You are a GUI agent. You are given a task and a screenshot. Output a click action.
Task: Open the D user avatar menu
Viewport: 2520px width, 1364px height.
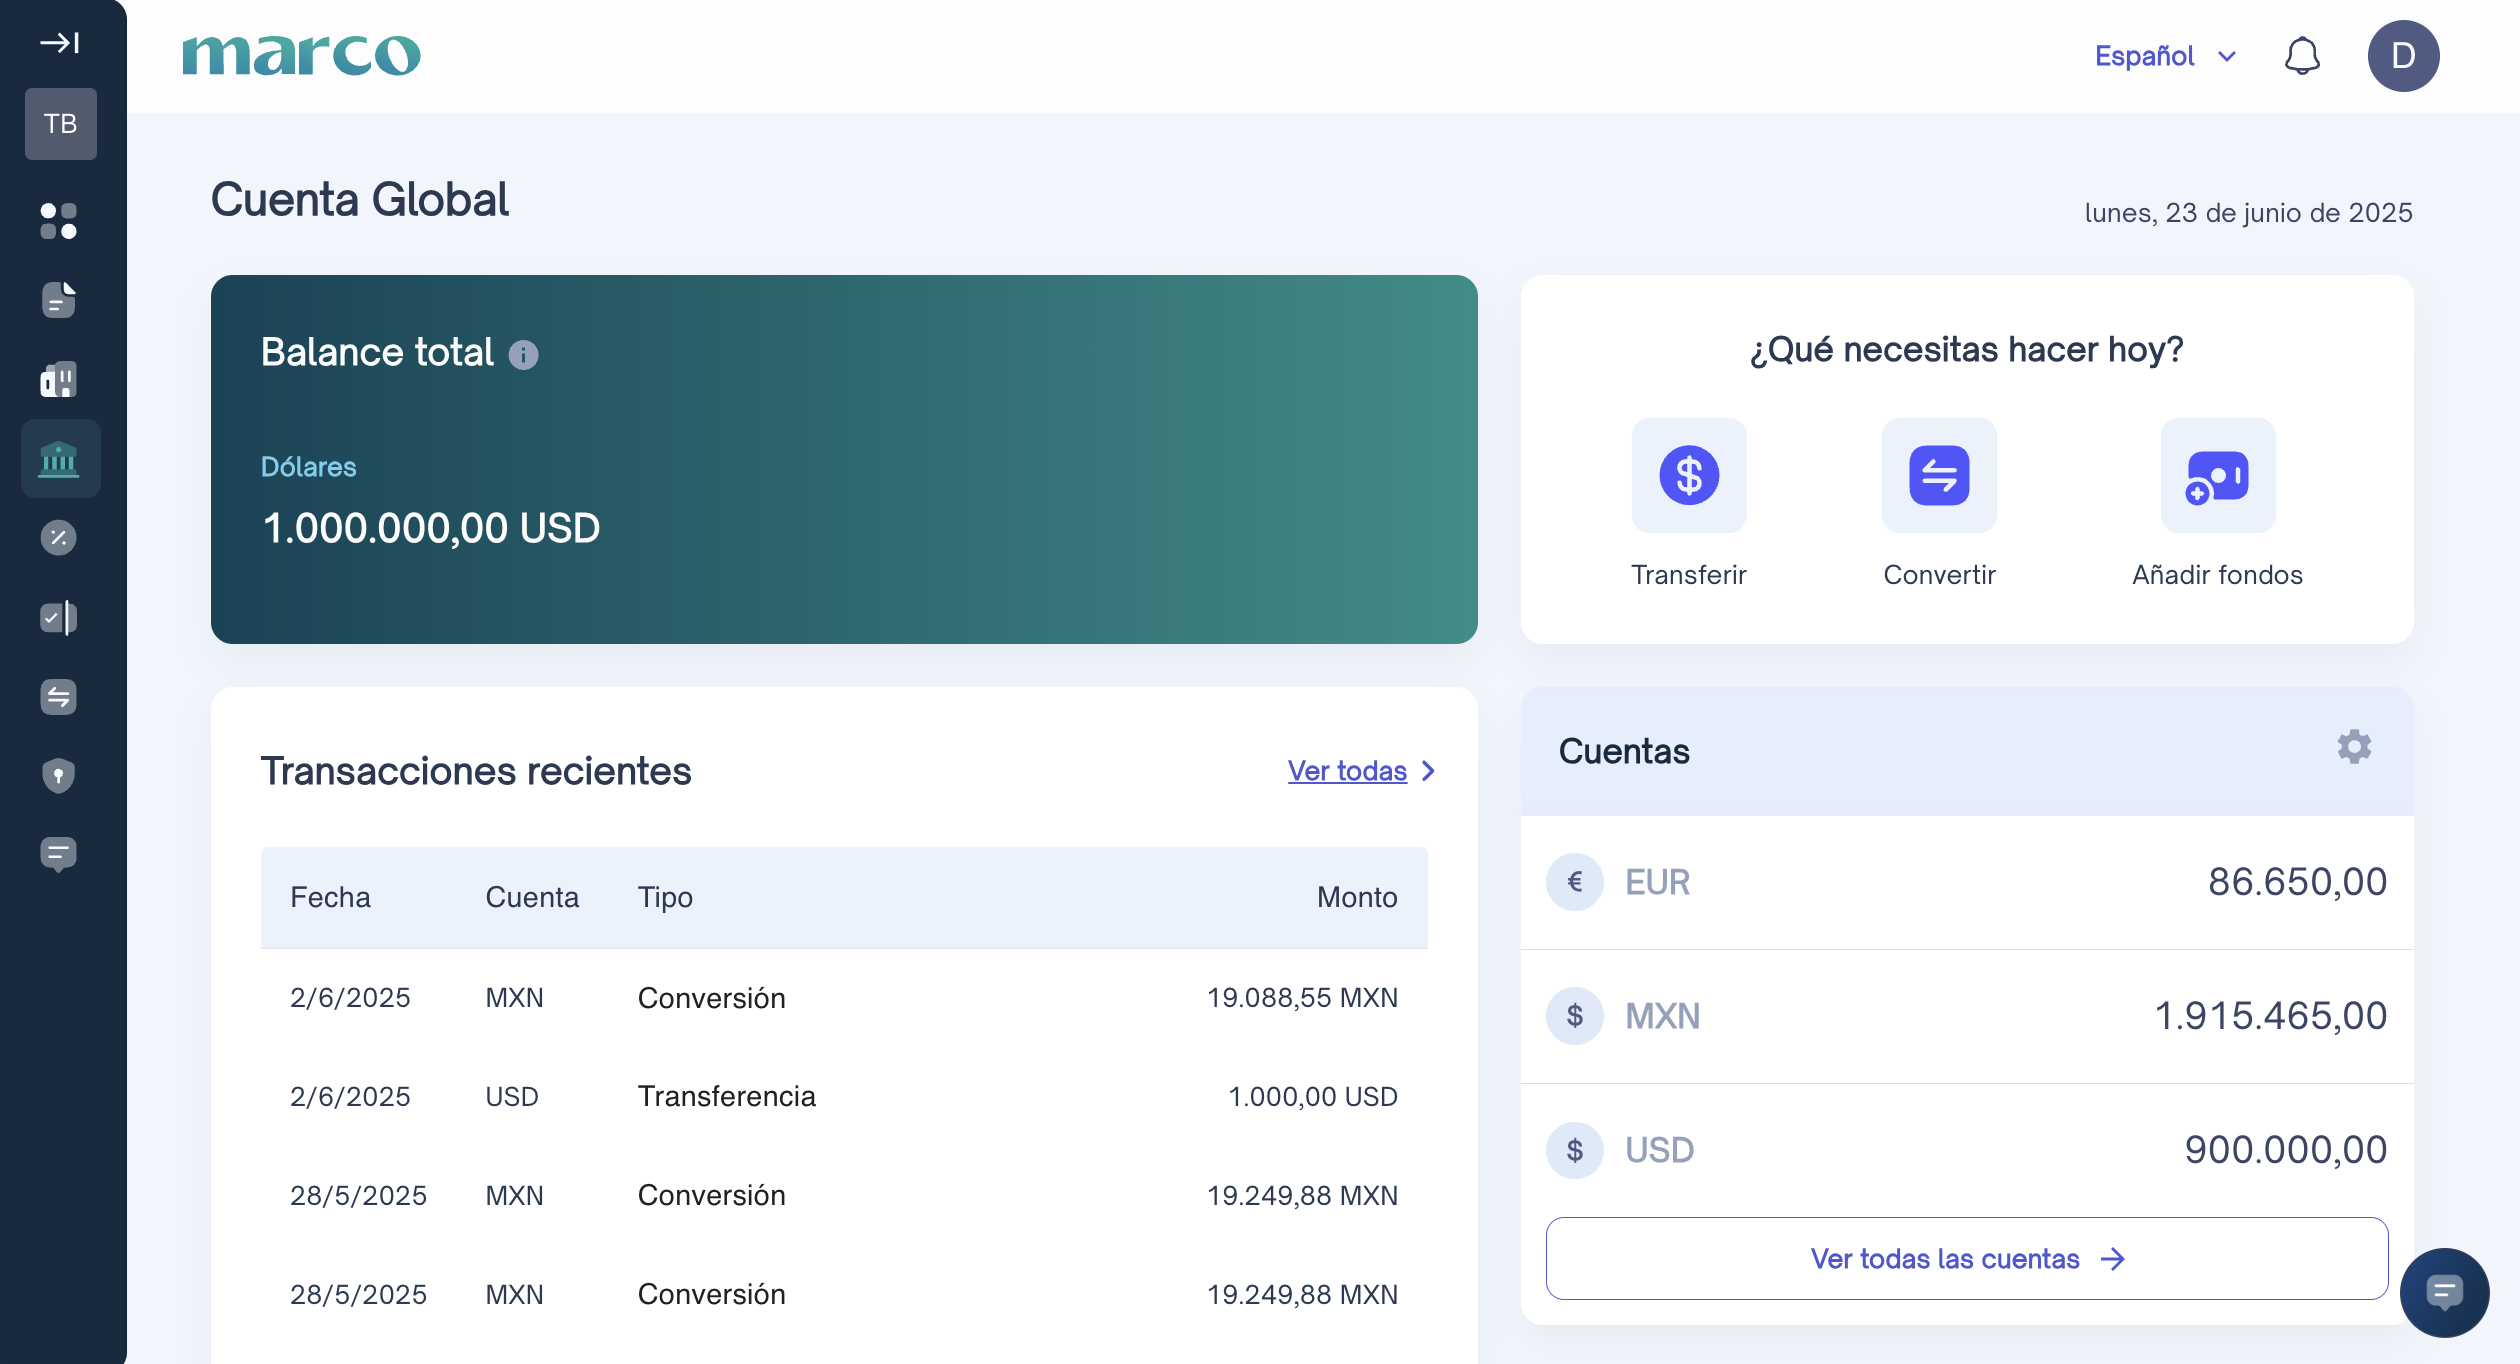[x=2403, y=56]
